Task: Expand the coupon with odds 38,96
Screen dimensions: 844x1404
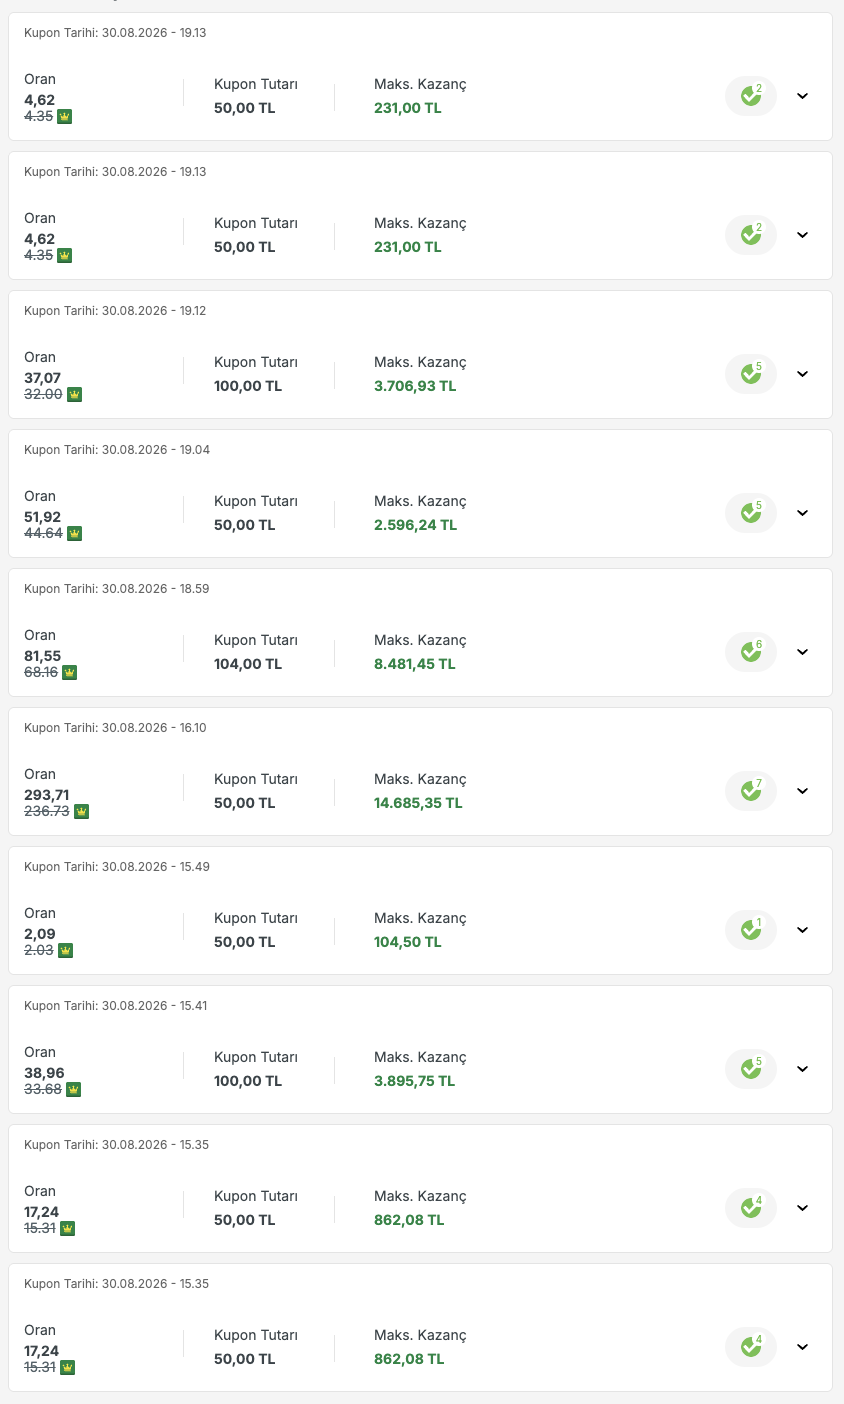Action: click(x=802, y=1069)
